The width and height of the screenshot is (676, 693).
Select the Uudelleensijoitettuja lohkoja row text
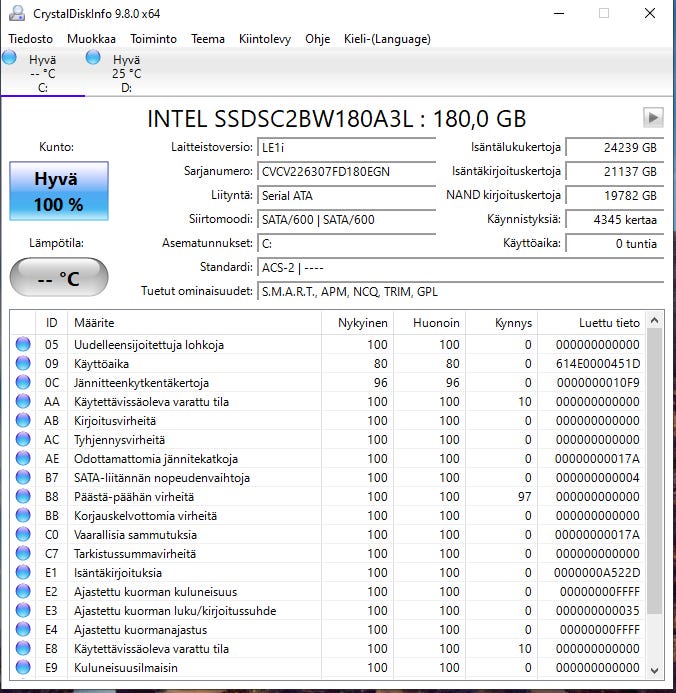(149, 345)
